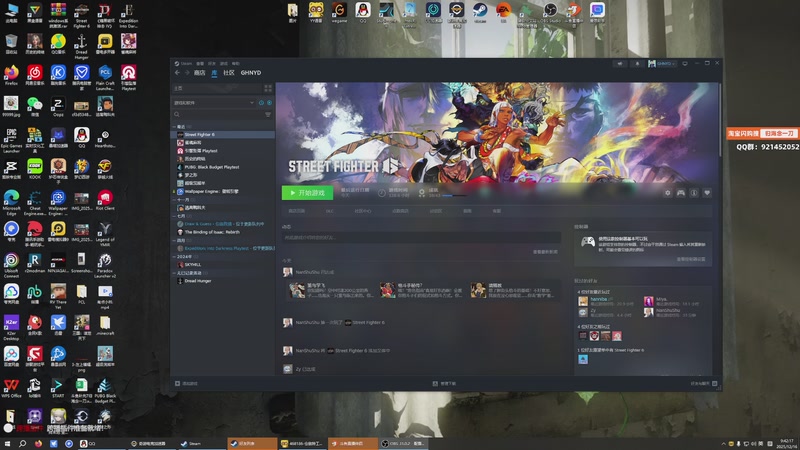Viewport: 800px width, 450px height.
Task: Open the GHNYD profile tab
Action: pyautogui.click(x=251, y=73)
